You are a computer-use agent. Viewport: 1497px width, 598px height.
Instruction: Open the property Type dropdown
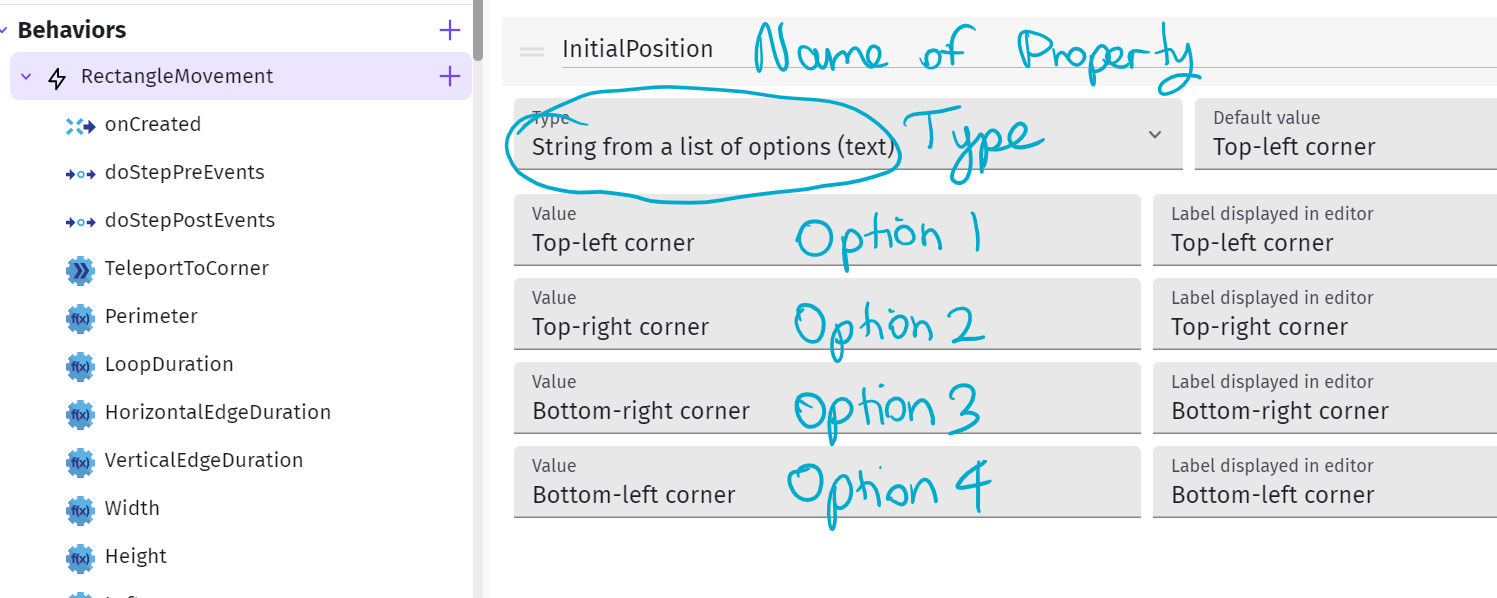[x=1155, y=134]
